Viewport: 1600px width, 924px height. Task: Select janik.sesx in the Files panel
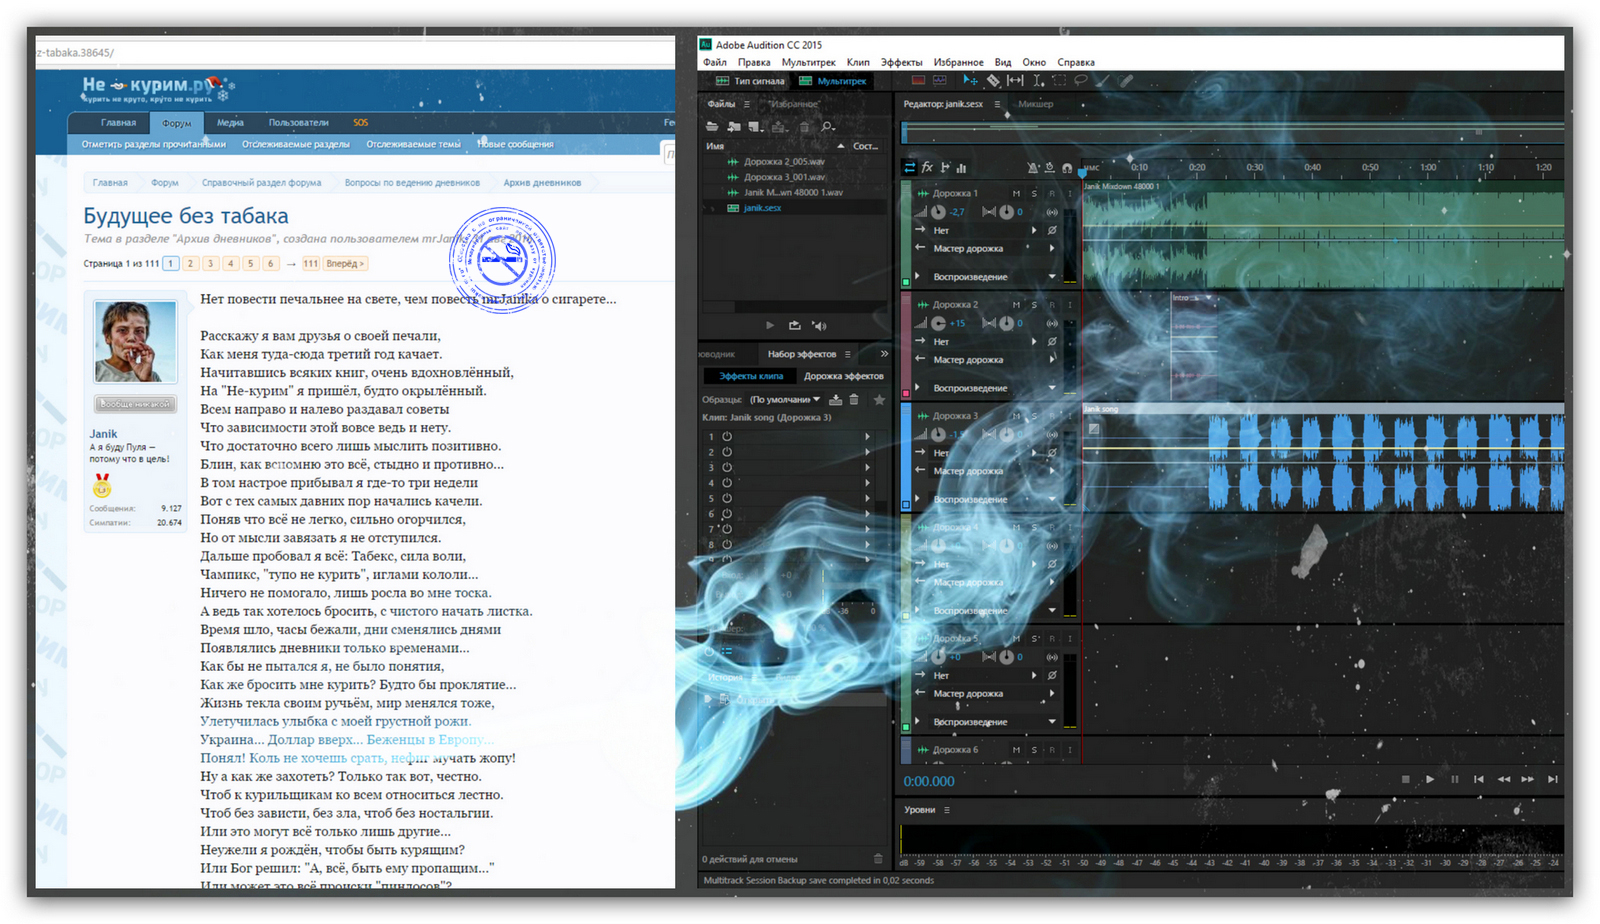[762, 208]
